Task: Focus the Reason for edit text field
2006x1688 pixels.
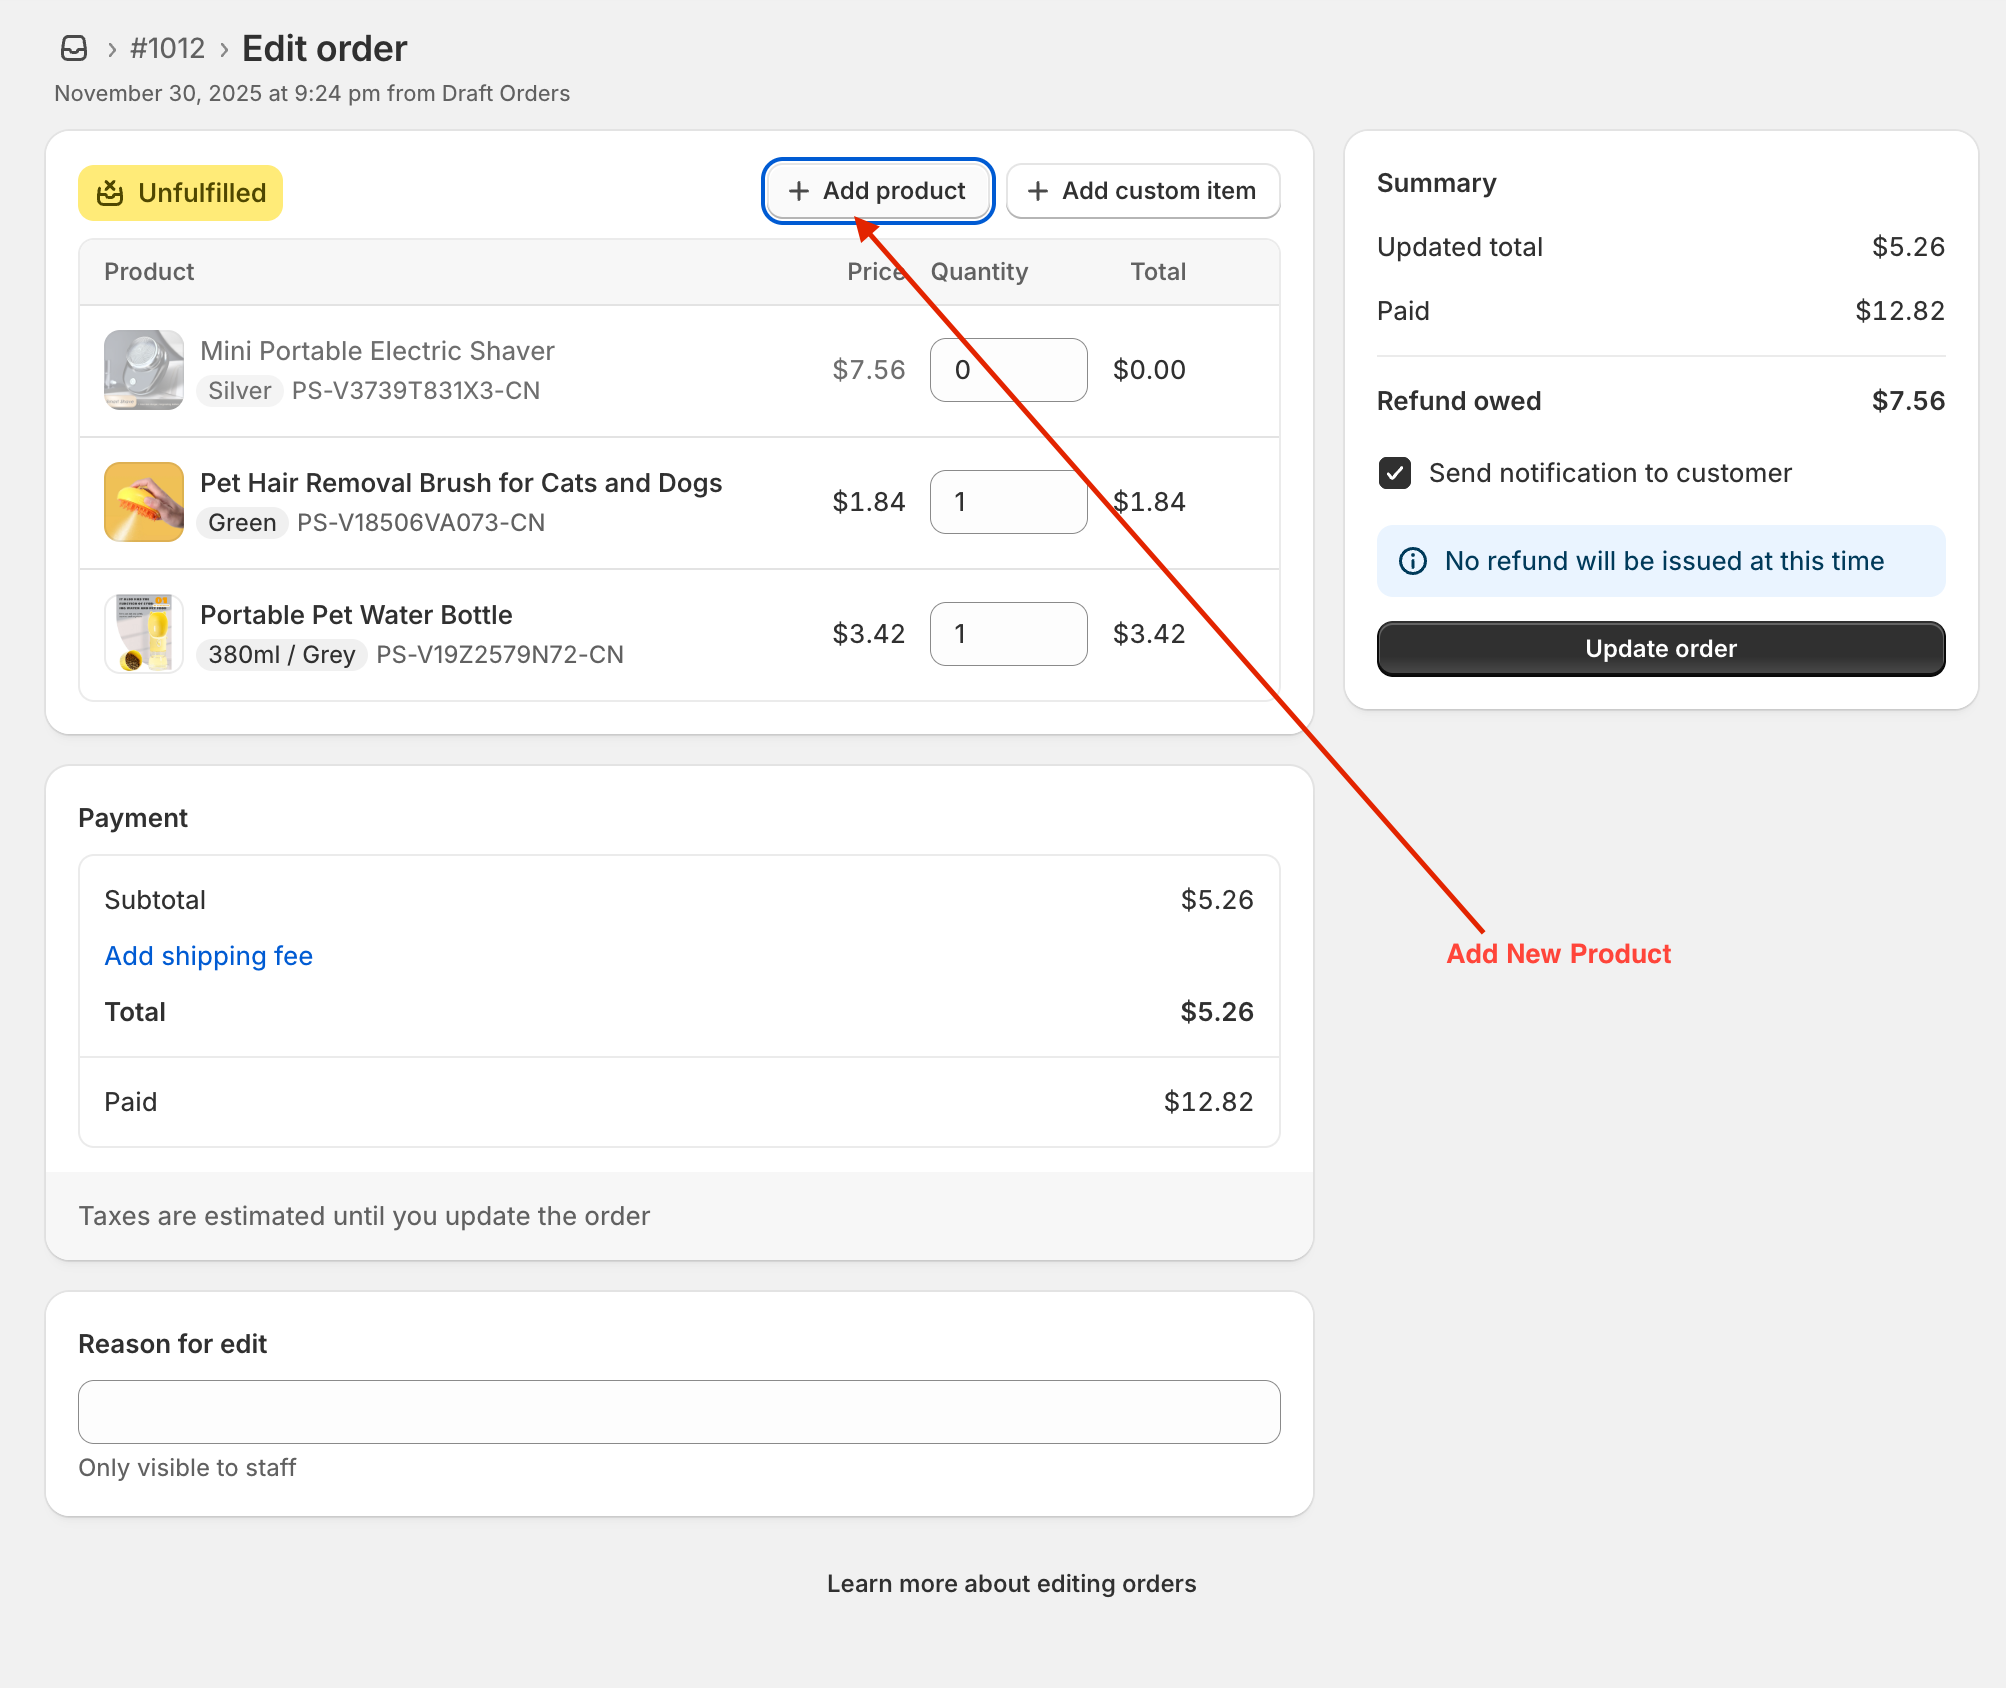Action: 679,1412
